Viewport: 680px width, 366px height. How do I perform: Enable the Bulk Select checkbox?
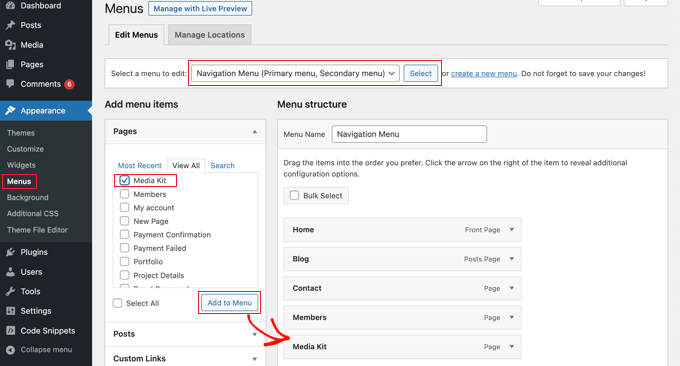coord(294,196)
